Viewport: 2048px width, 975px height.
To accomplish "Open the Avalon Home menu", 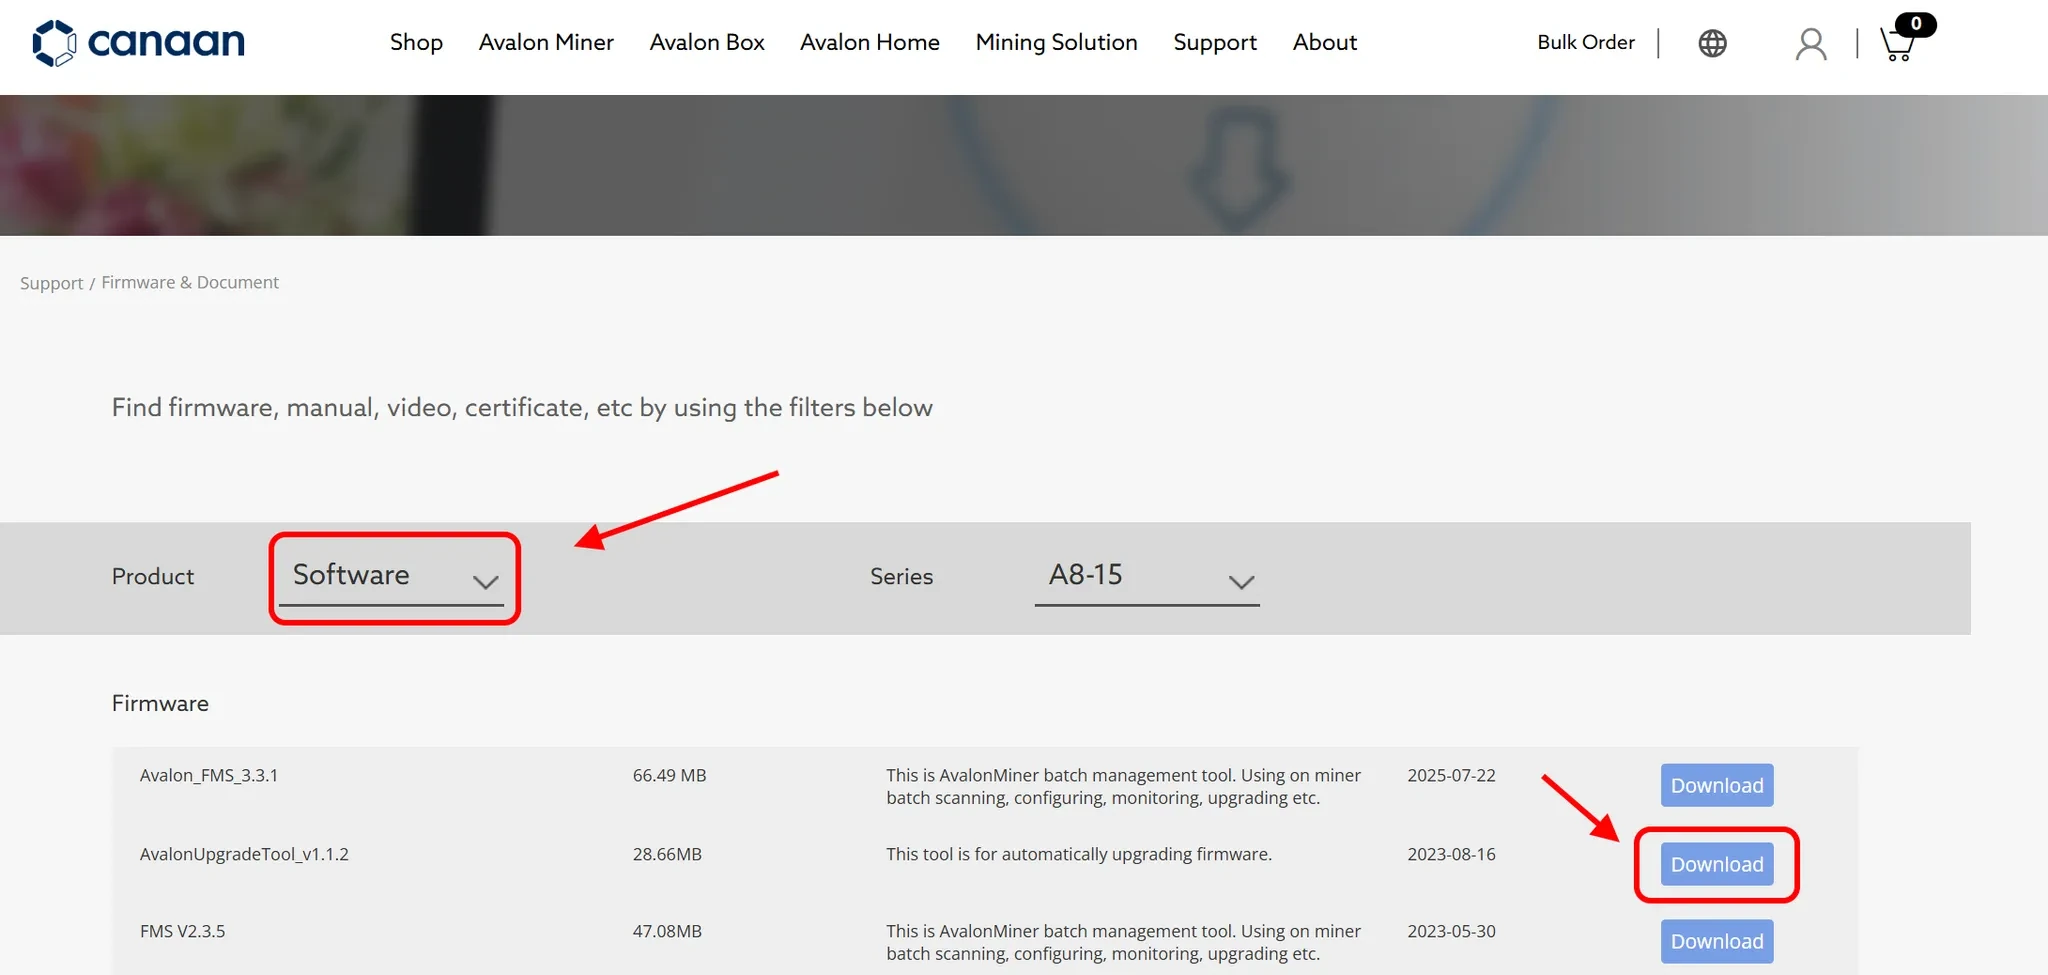I will point(869,42).
